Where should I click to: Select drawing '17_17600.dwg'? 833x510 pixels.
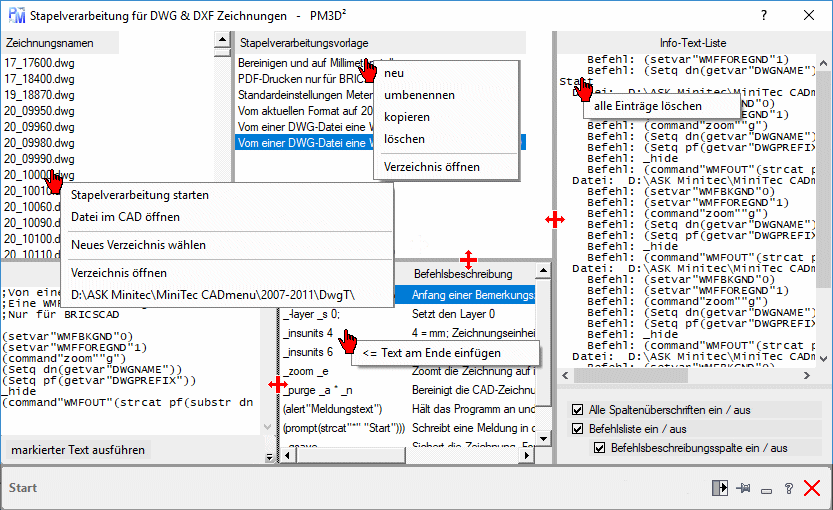tap(39, 63)
